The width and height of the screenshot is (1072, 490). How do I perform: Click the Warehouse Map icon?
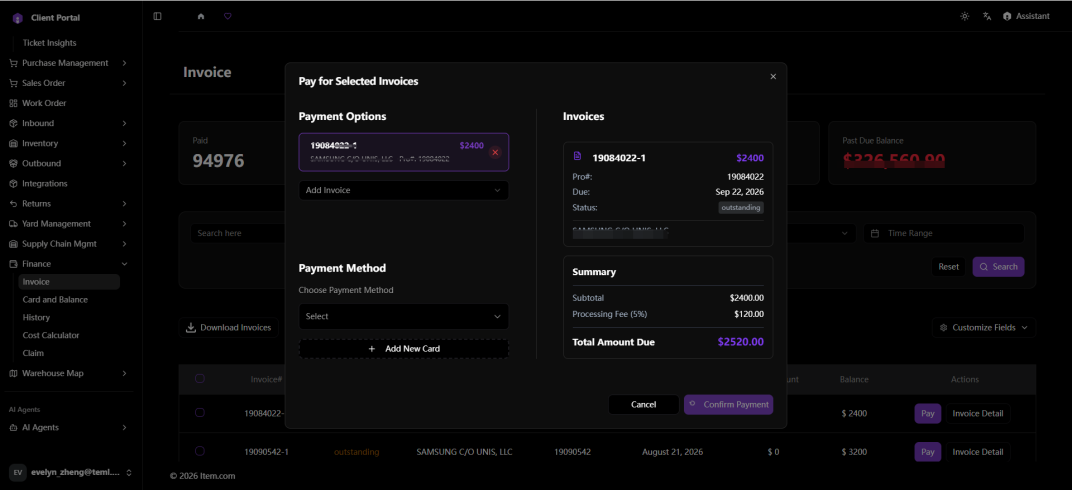pos(14,373)
